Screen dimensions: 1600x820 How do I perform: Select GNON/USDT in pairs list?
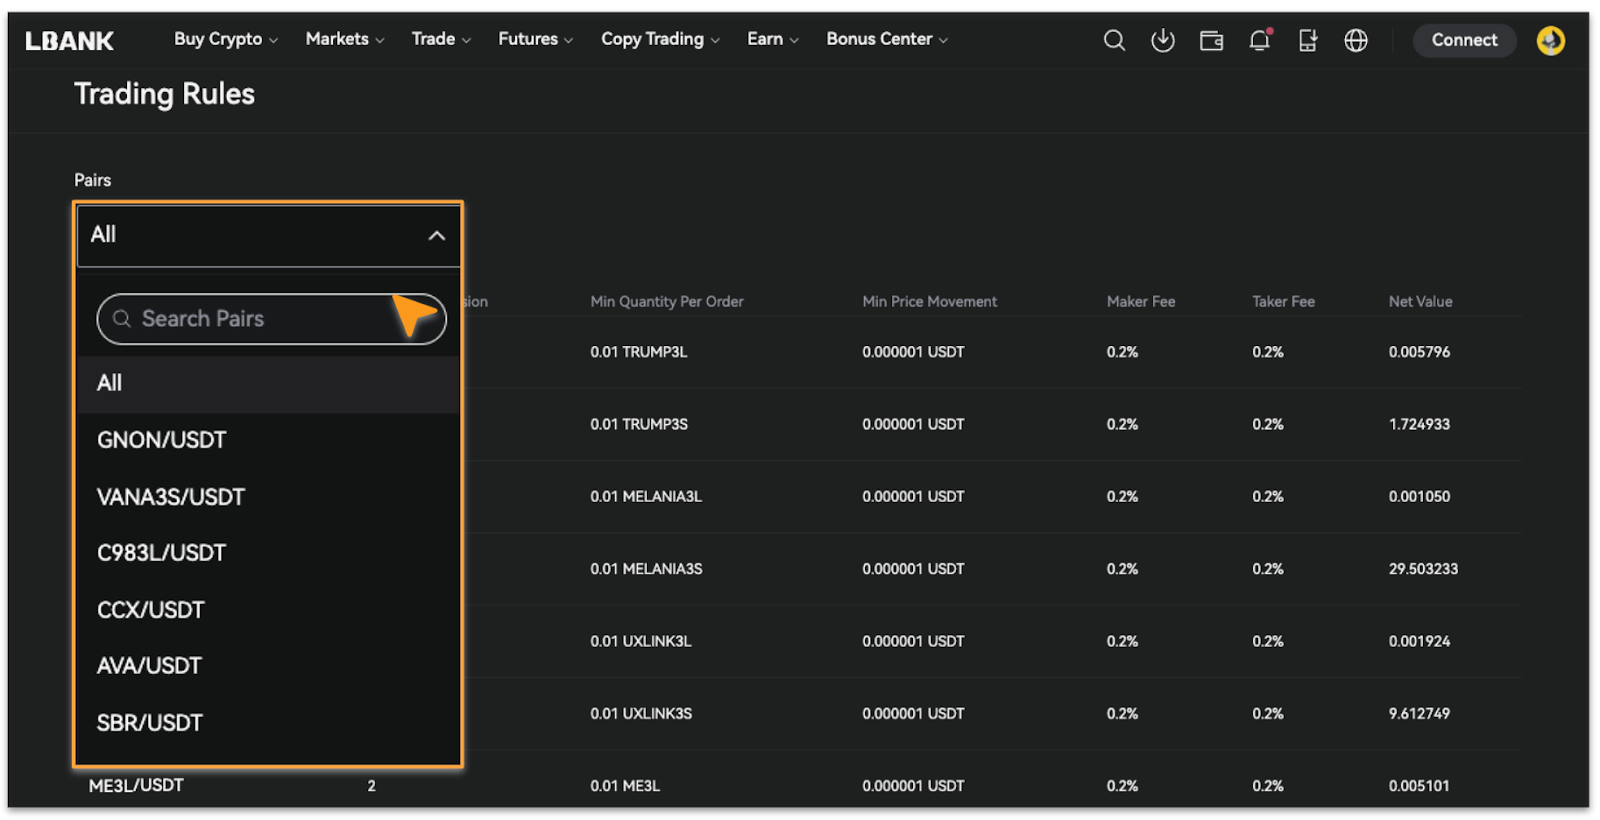coord(268,441)
